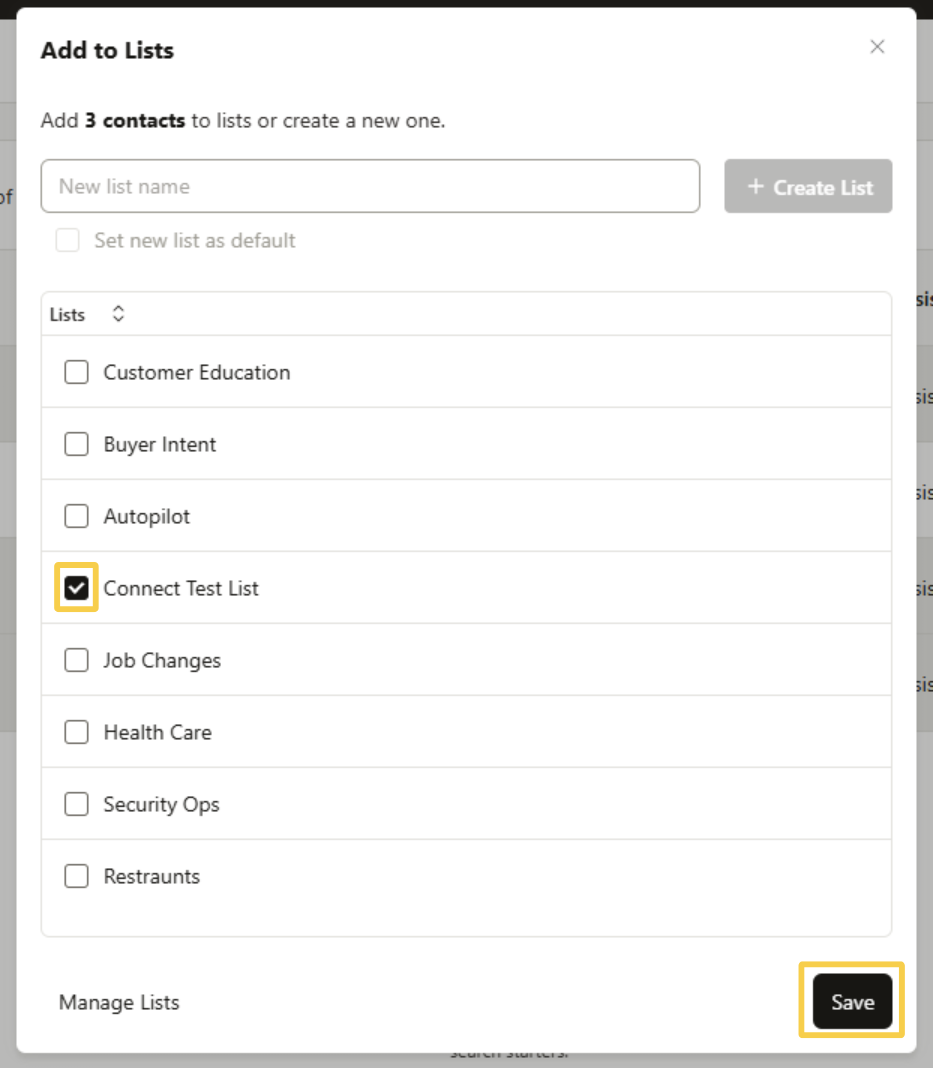Screen dimensions: 933x1068
Task: Click the New list name input field
Action: pyautogui.click(x=370, y=186)
